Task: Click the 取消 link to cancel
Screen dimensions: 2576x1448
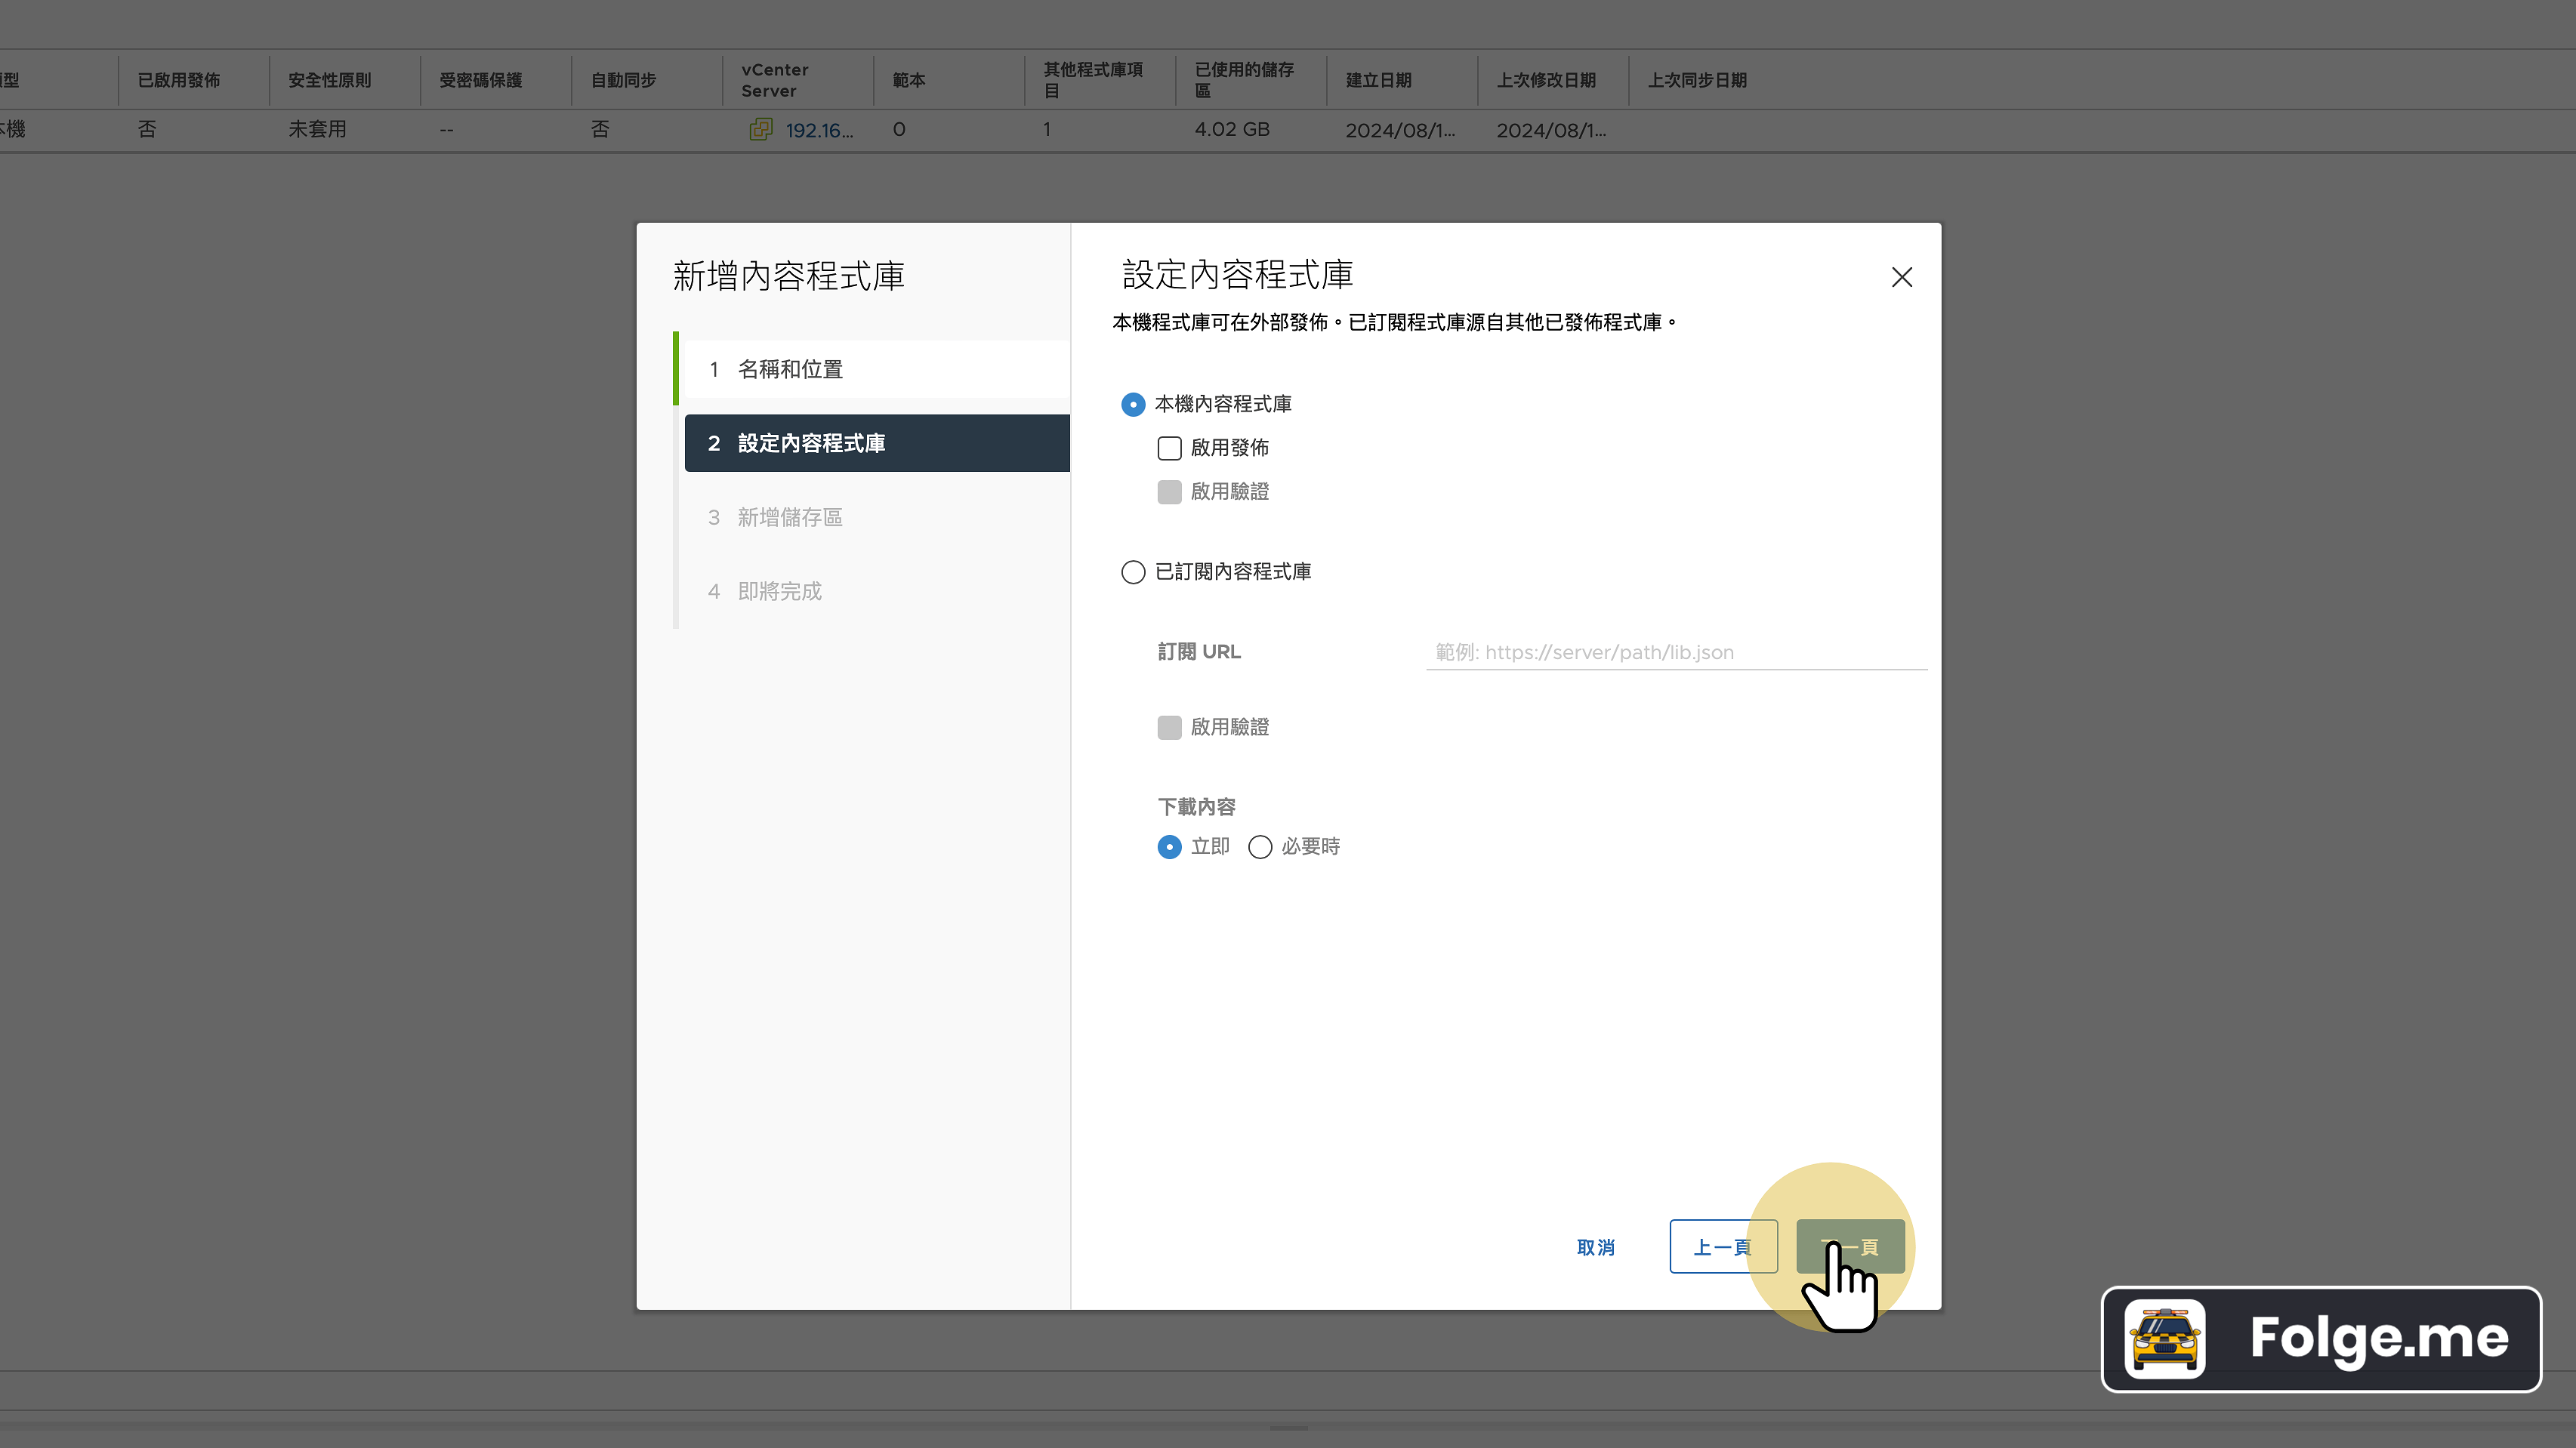Action: click(1595, 1247)
